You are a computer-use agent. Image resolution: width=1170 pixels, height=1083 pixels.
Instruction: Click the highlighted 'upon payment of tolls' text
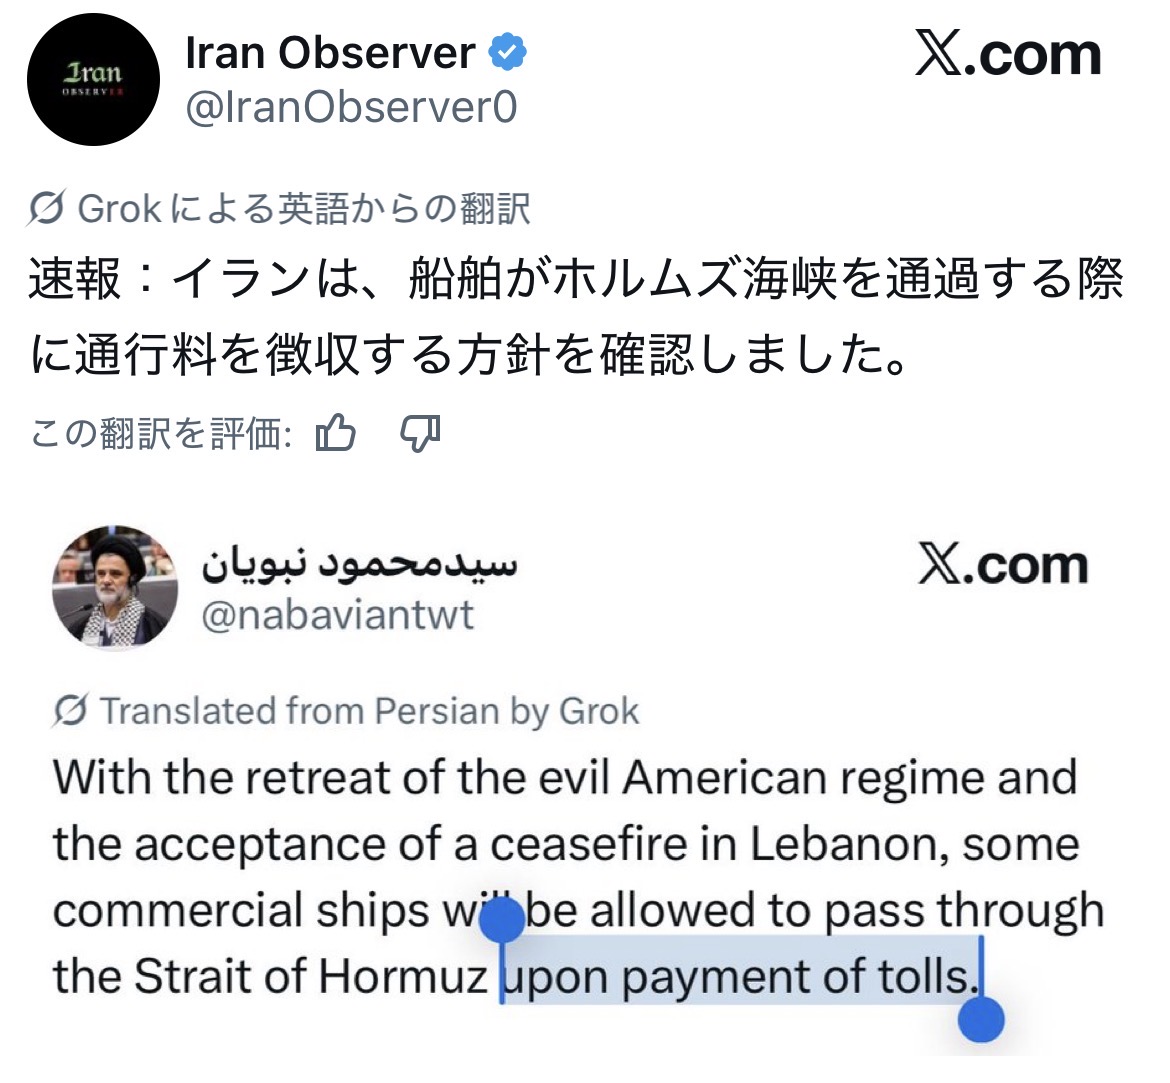pos(742,976)
